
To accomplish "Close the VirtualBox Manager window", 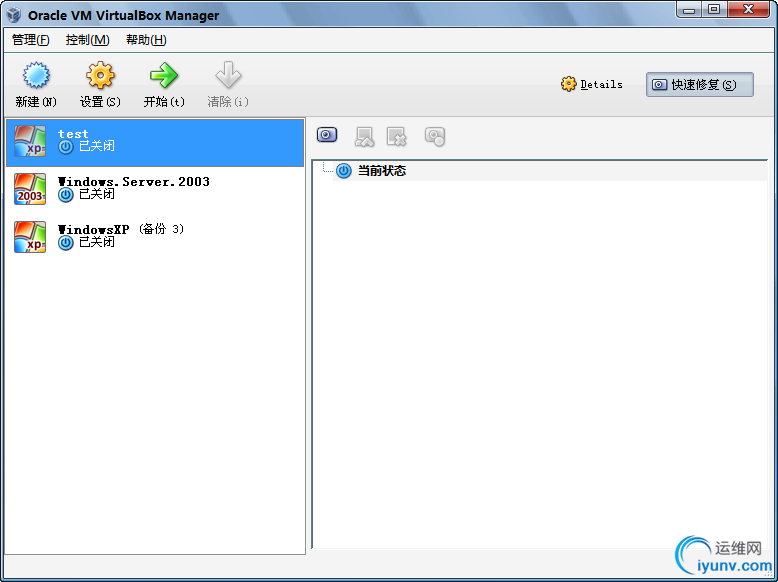I will click(750, 9).
